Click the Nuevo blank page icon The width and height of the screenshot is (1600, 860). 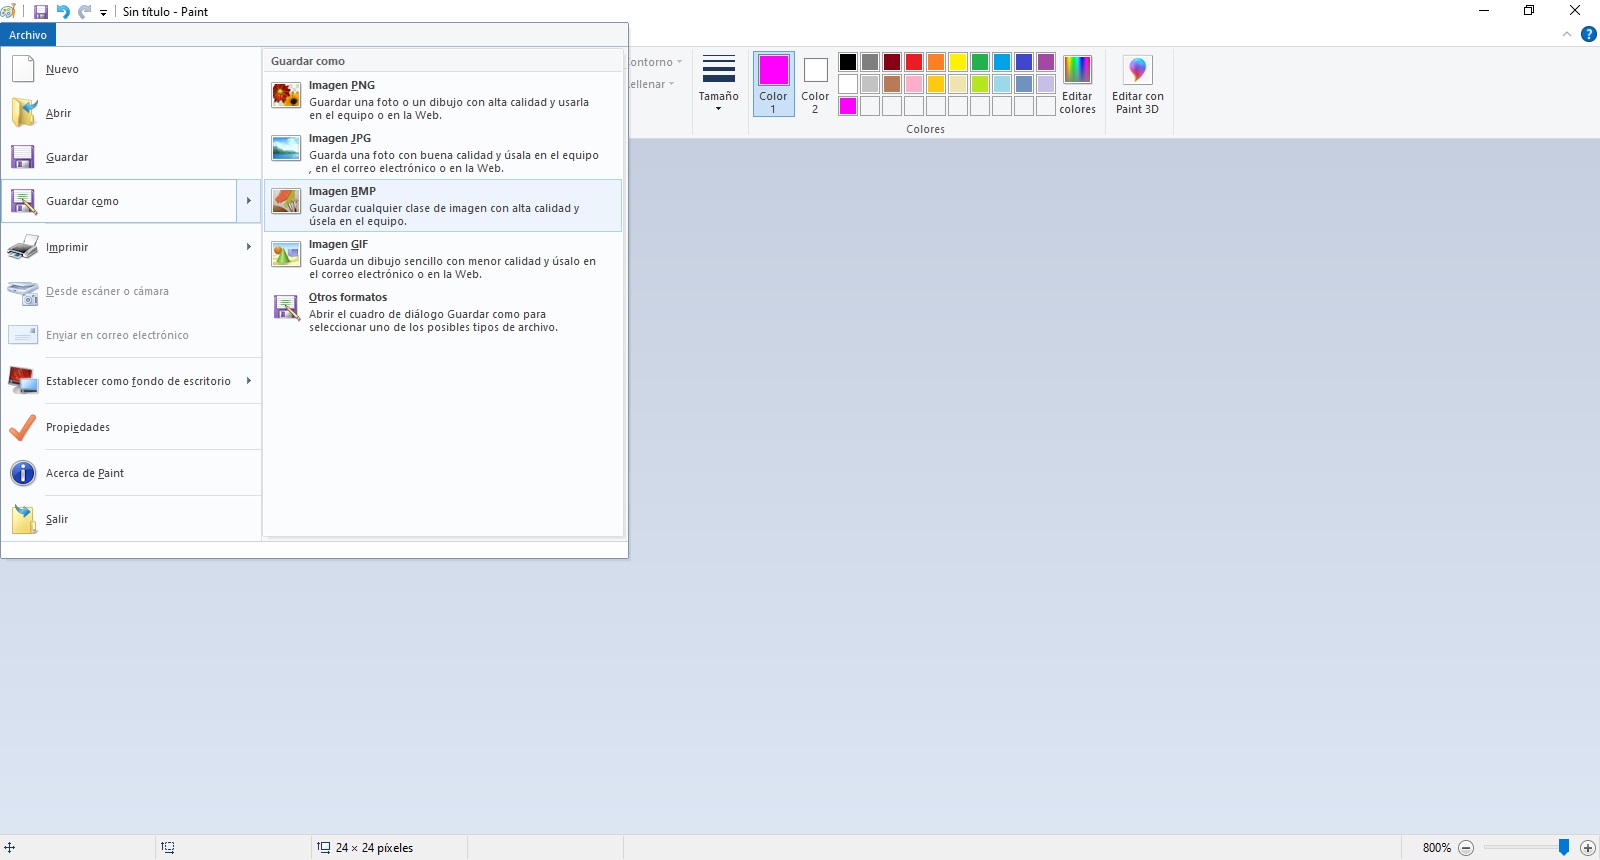(23, 69)
